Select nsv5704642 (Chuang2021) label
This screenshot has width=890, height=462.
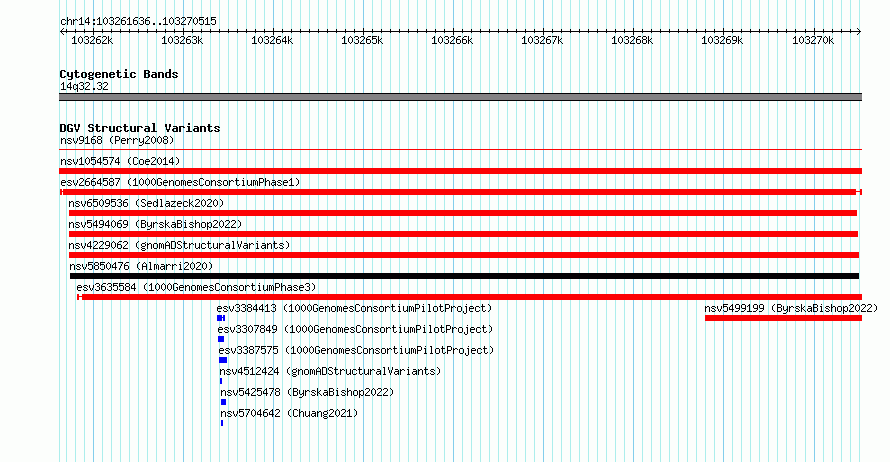point(289,413)
